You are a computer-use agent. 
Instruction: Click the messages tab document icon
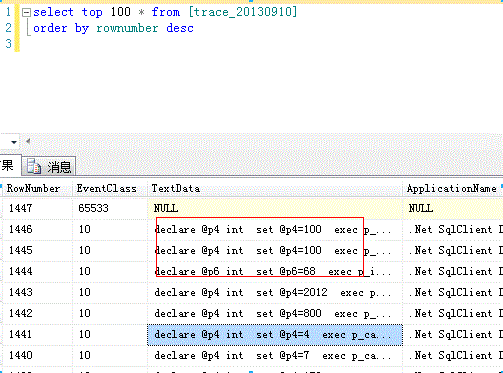click(x=34, y=166)
